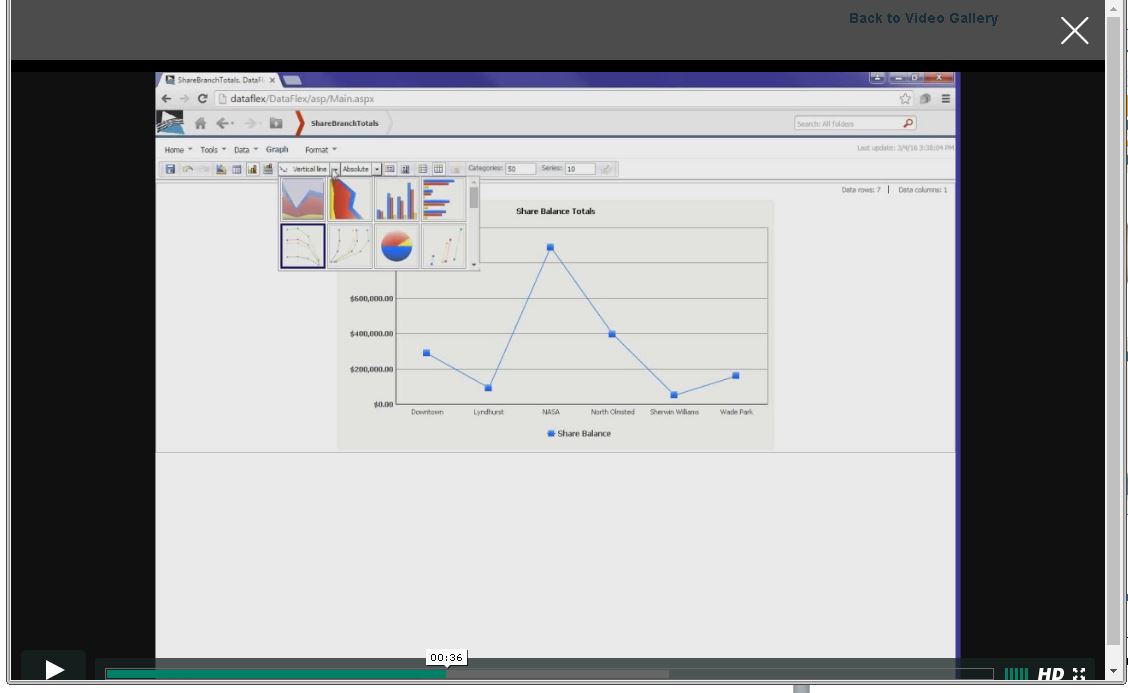Image resolution: width=1128 pixels, height=693 pixels.
Task: Expand the Tools menu dropdown
Action: click(x=212, y=150)
